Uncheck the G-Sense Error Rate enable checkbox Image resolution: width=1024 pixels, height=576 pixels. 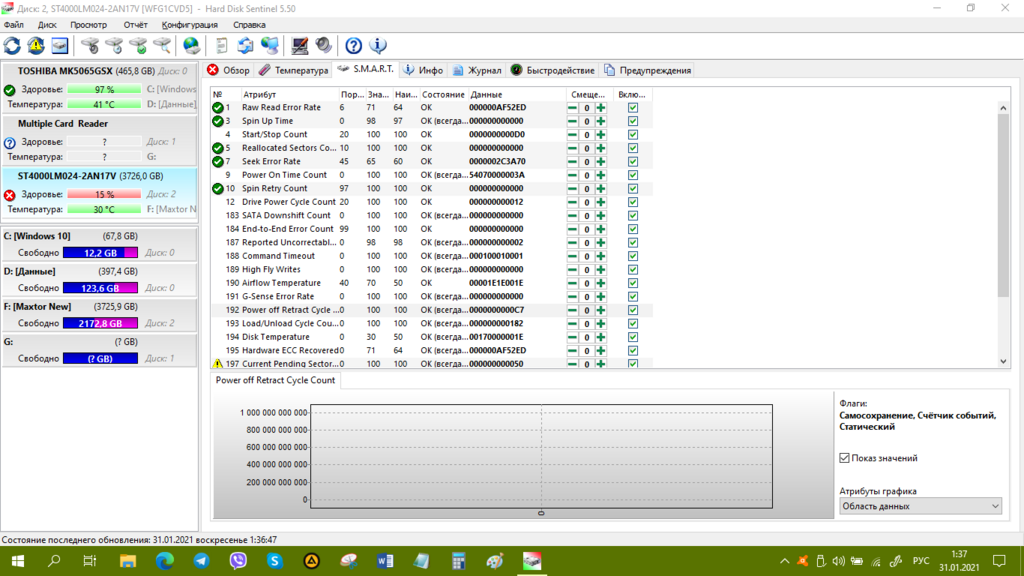633,296
